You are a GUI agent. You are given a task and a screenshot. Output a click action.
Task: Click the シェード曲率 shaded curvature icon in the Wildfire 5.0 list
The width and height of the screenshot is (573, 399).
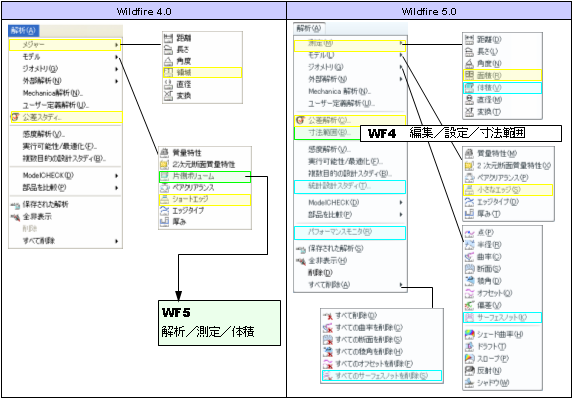469,334
